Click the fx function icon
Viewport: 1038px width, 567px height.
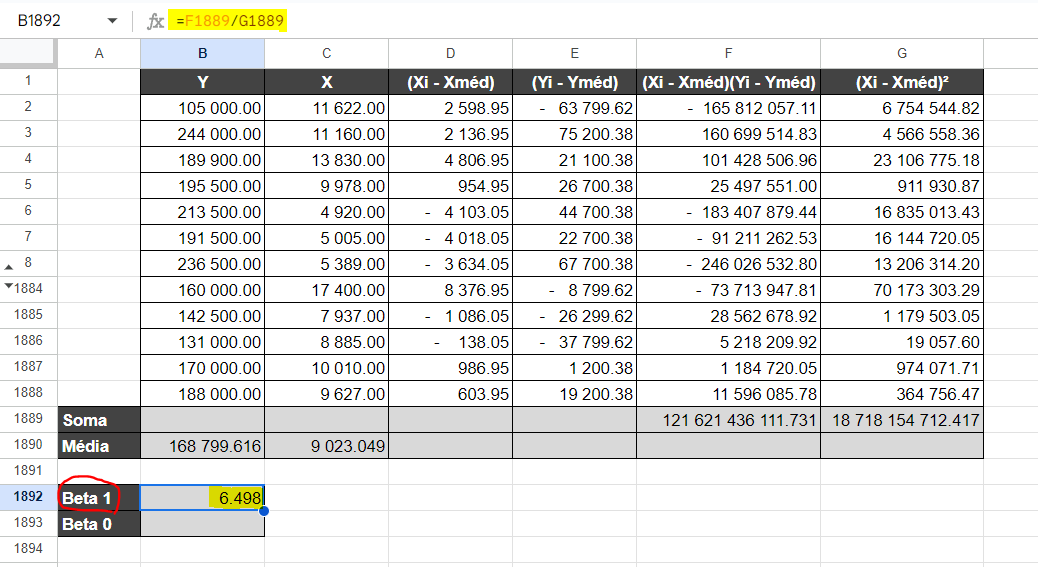coord(155,21)
